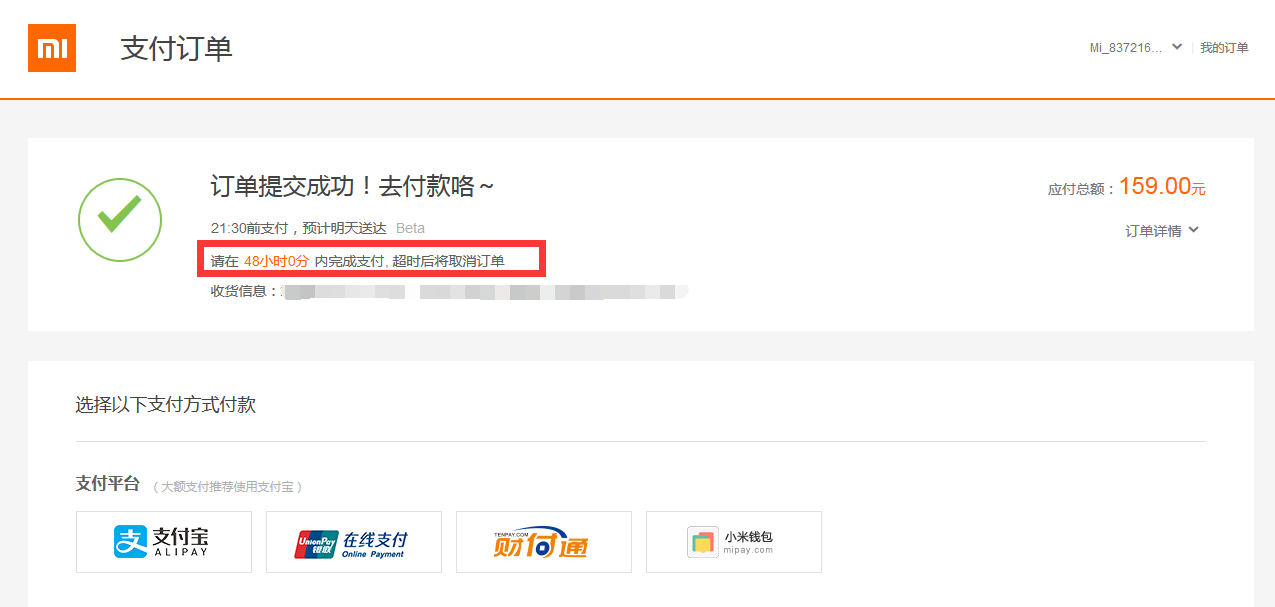Click the blue Alipay 支 icon
1275x607 pixels.
pyautogui.click(x=130, y=542)
